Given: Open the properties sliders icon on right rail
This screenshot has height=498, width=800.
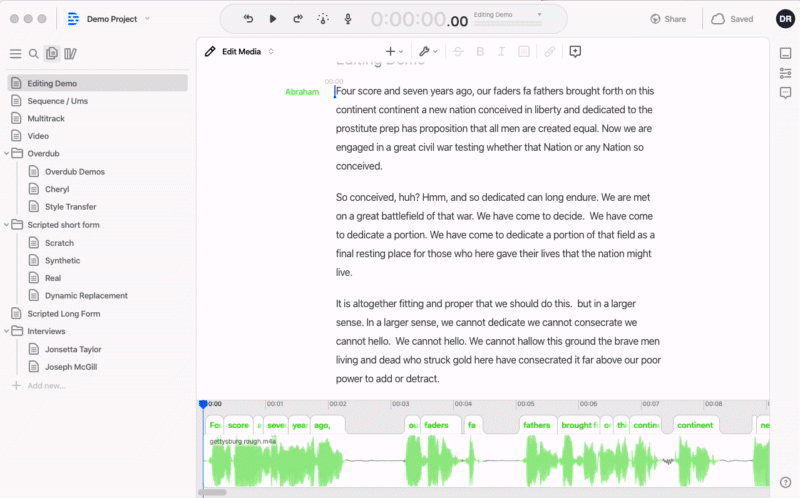Looking at the screenshot, I should tap(786, 73).
